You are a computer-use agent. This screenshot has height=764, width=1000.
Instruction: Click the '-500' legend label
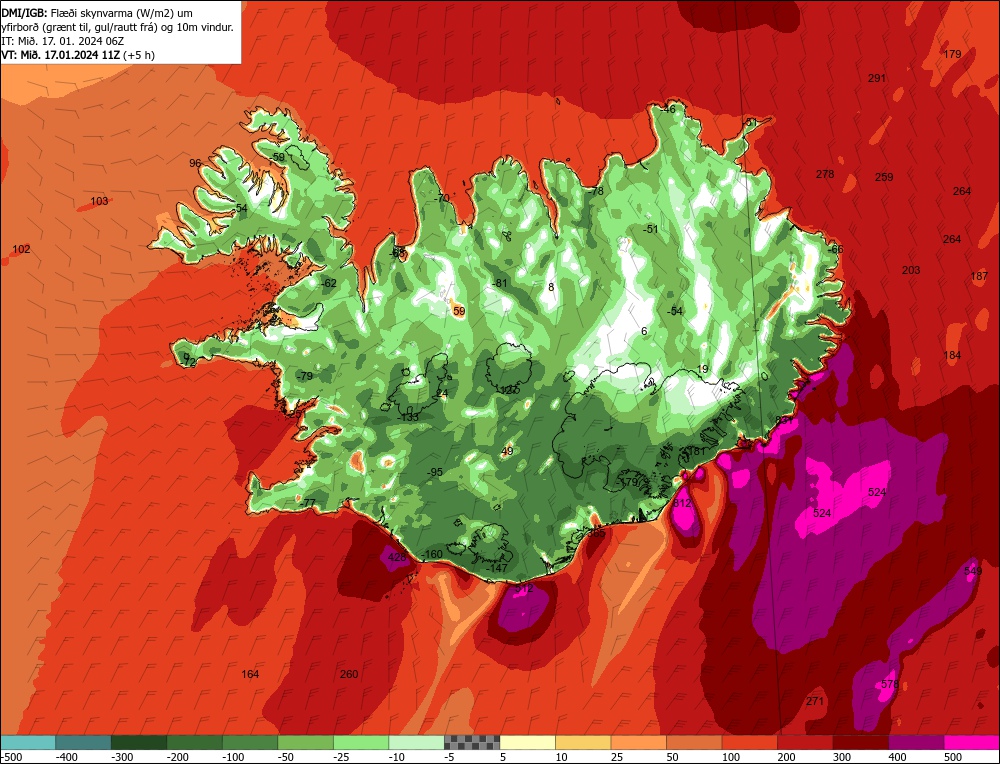coord(11,757)
